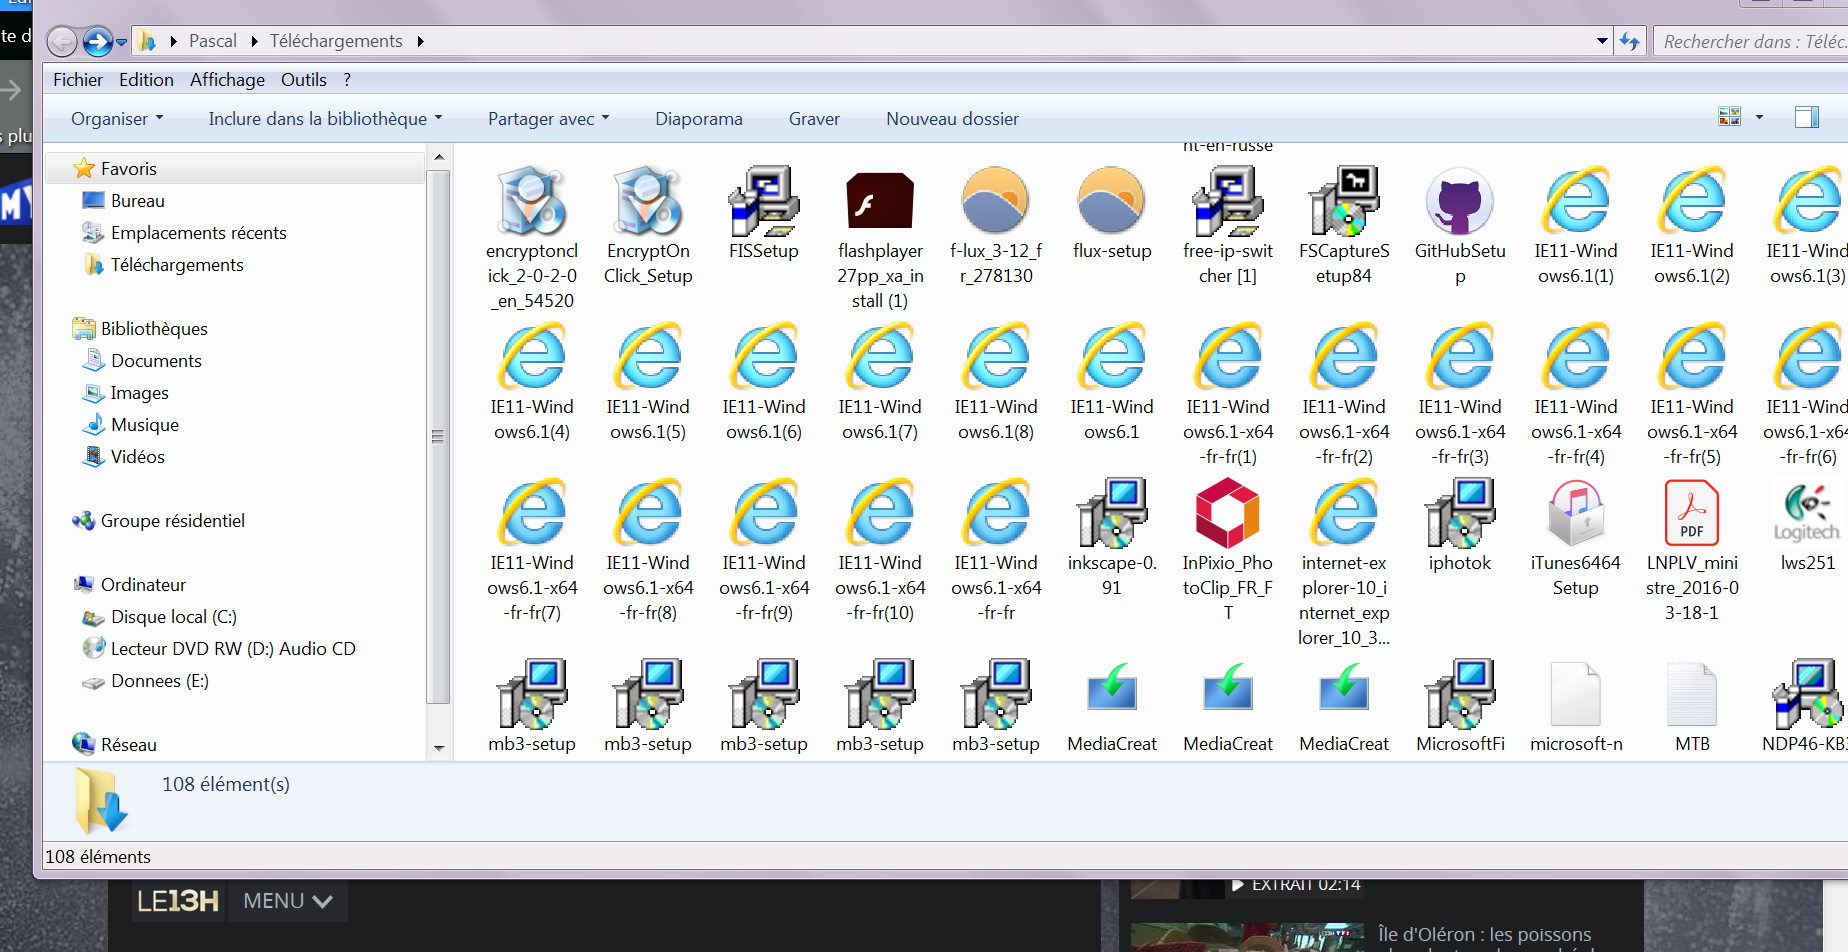Select the LNPLV_ministre PDF file icon
1848x952 pixels.
pos(1692,513)
